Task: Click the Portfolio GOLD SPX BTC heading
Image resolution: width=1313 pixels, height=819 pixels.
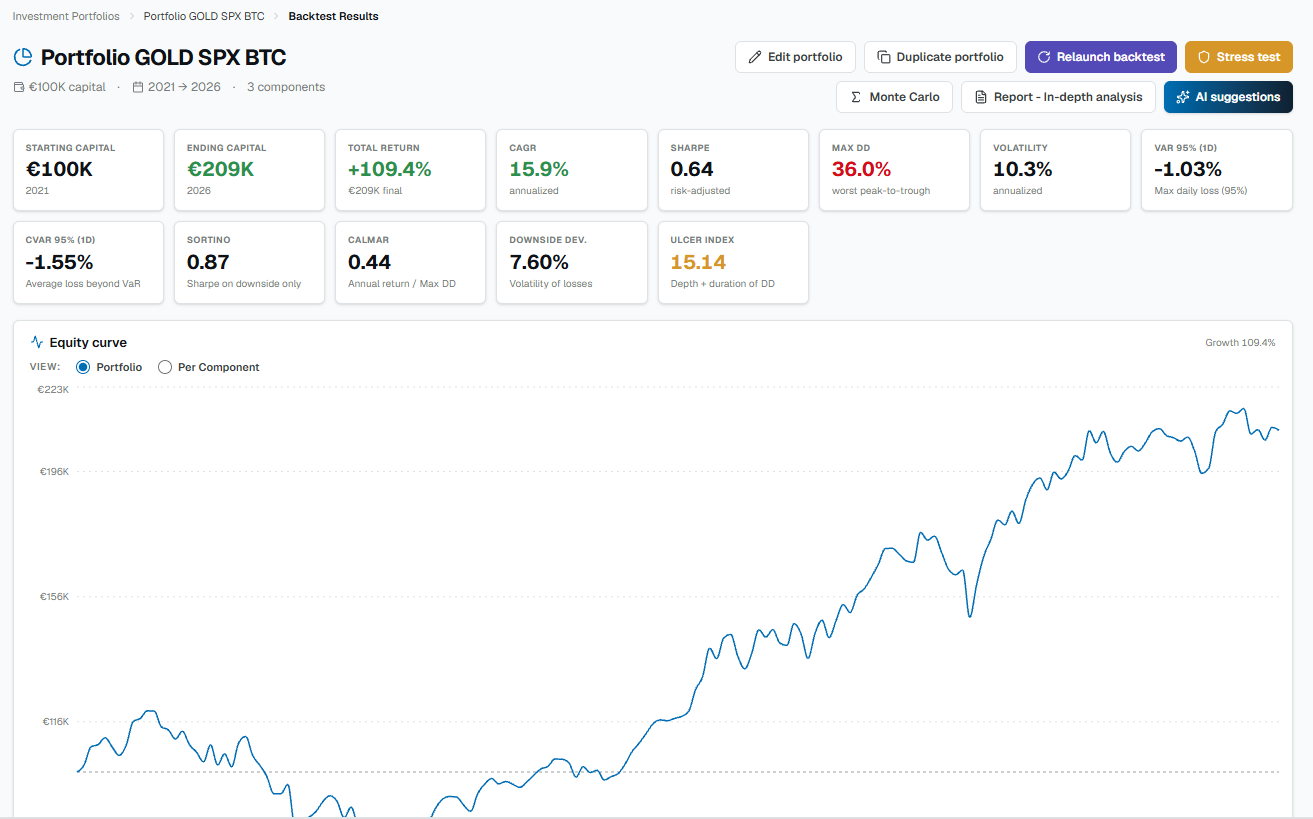Action: (163, 57)
